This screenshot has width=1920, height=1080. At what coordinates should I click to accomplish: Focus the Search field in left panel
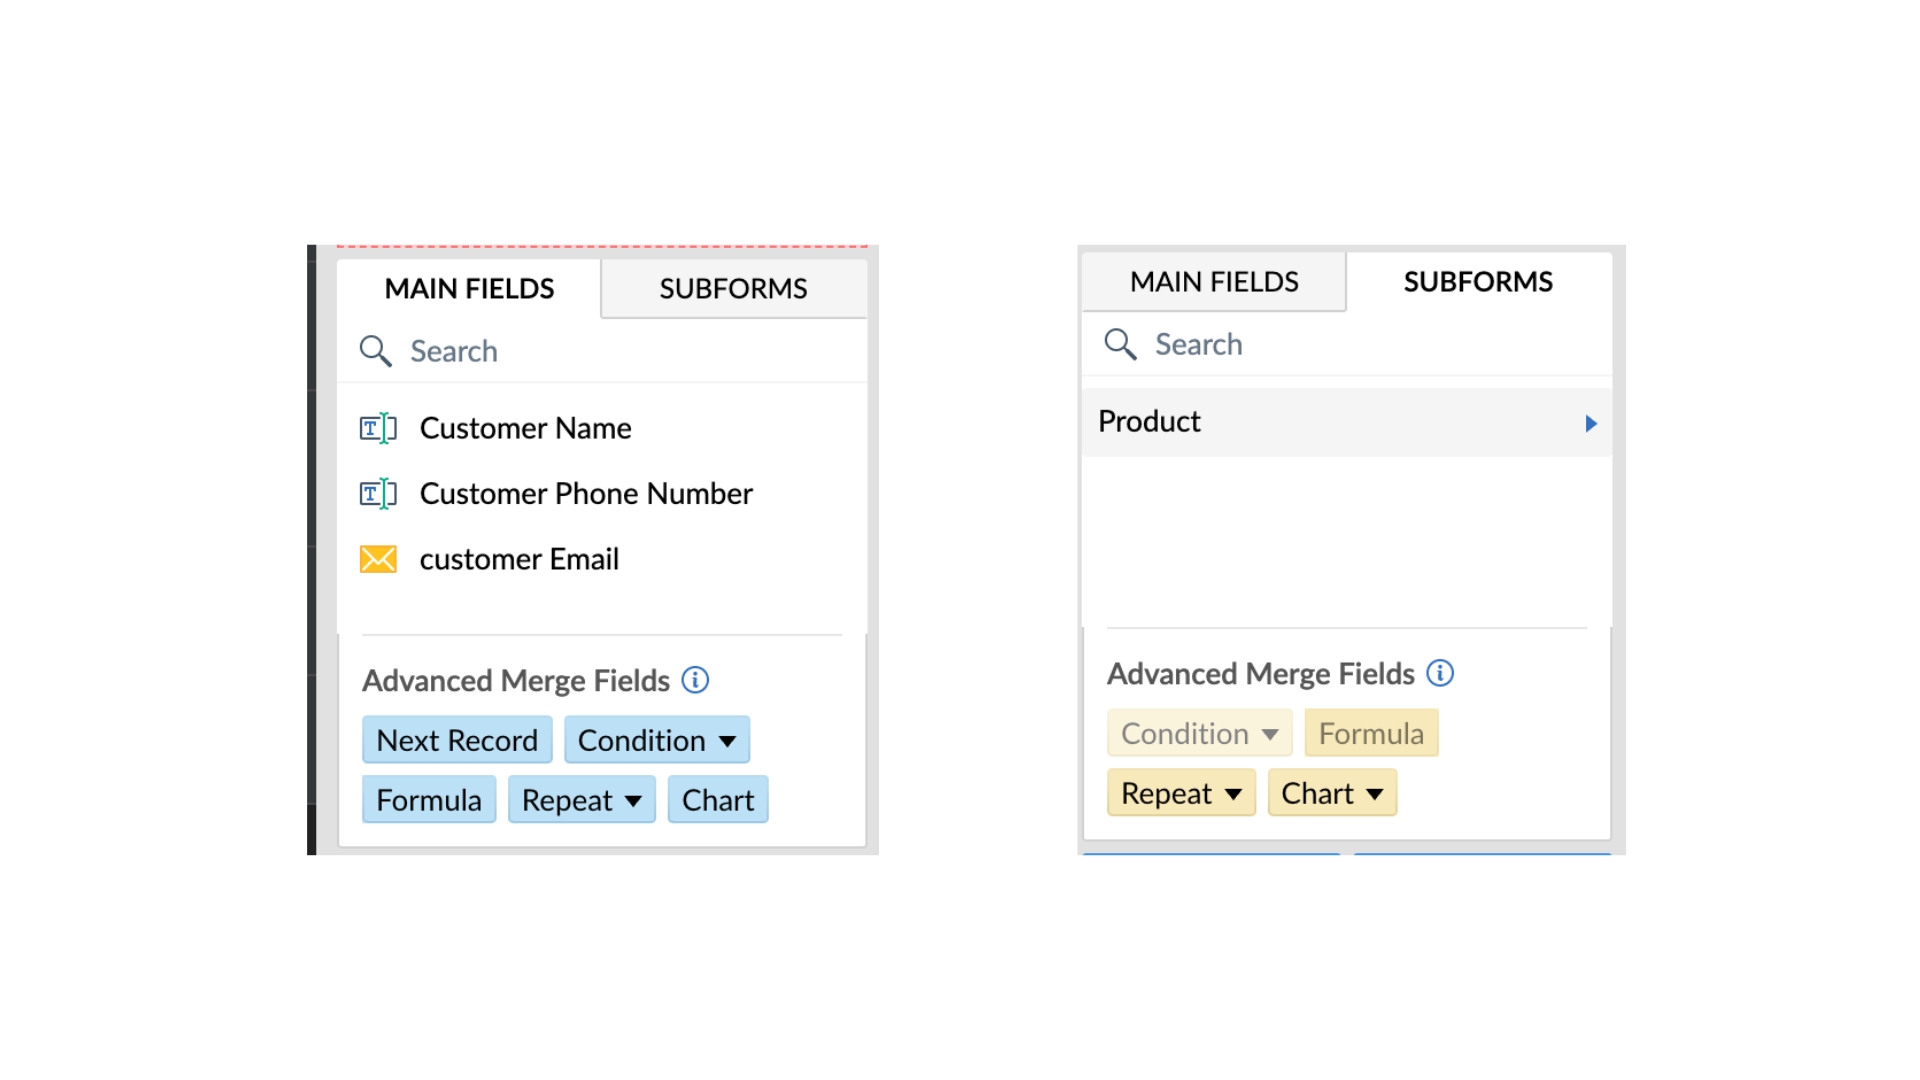pos(602,351)
